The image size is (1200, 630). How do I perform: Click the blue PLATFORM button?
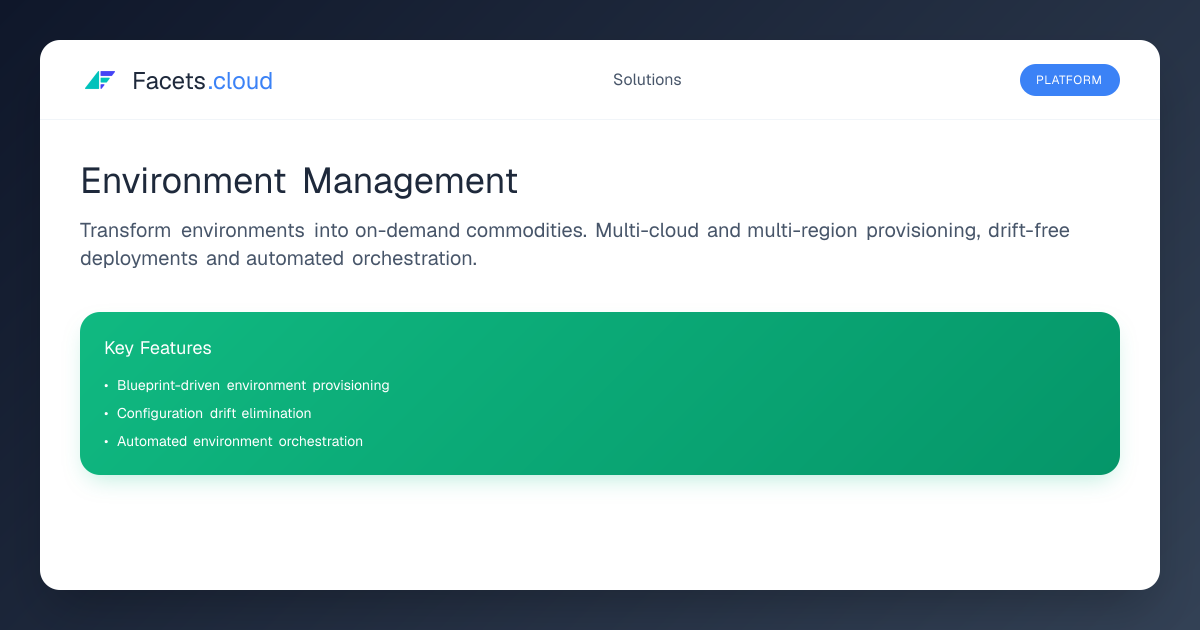click(1069, 80)
